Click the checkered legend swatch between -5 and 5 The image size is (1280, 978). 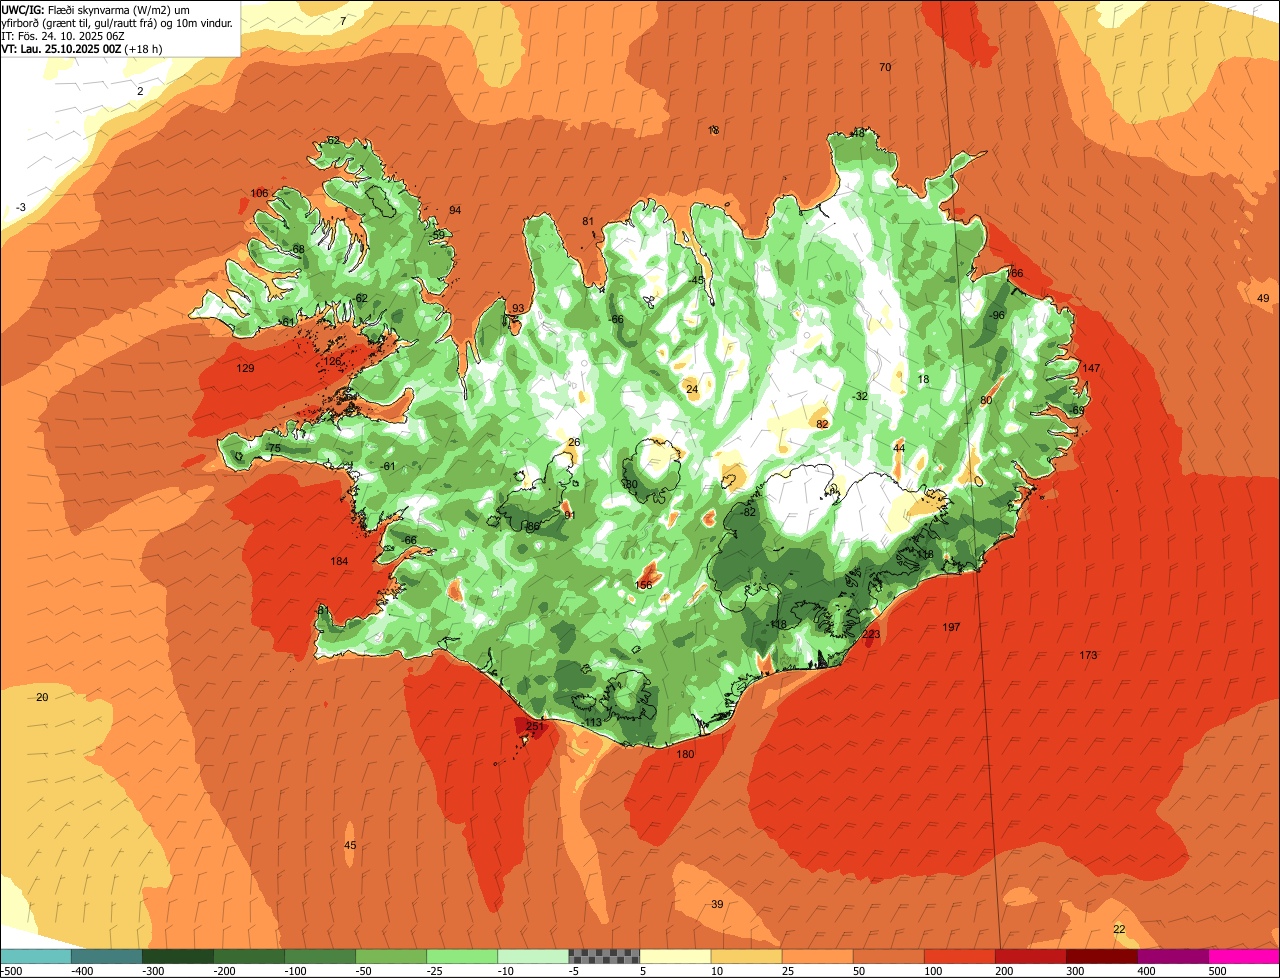pos(604,956)
